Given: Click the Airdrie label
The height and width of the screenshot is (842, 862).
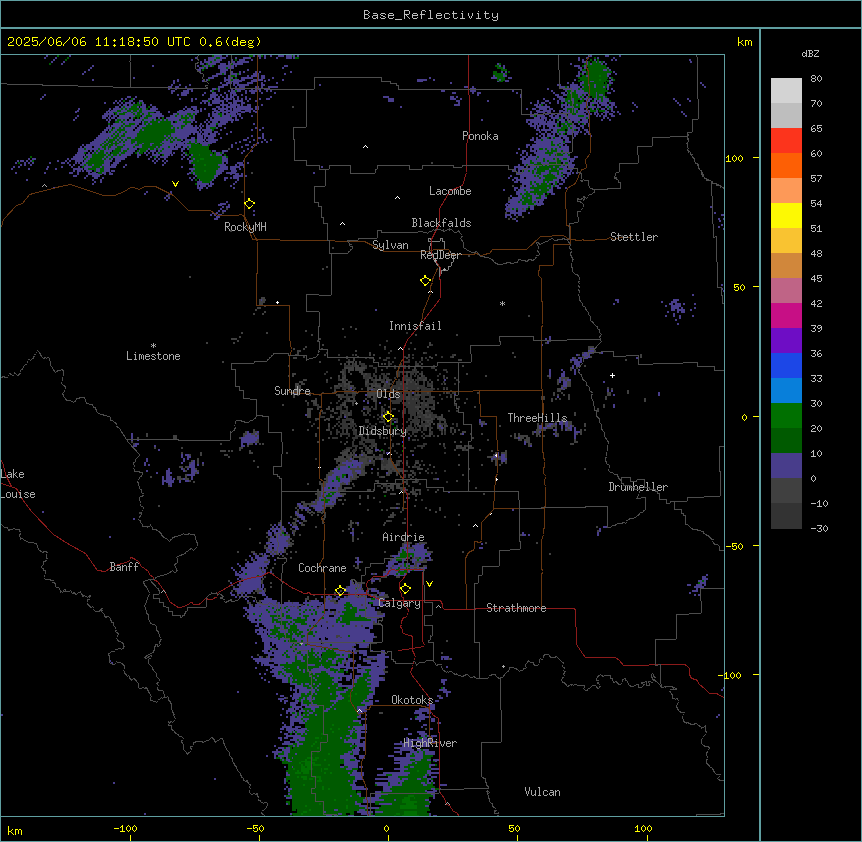Looking at the screenshot, I should tap(404, 537).
